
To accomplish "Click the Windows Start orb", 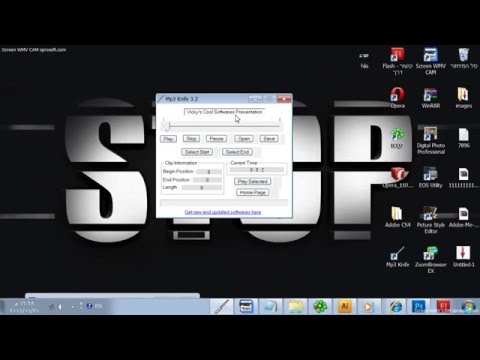I will 468,306.
